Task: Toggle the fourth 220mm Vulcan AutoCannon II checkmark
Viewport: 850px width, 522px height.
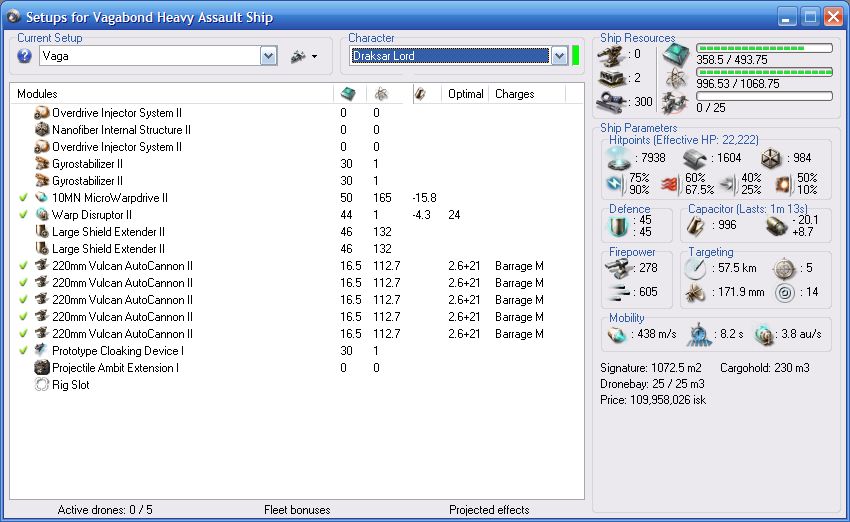Action: tap(23, 317)
